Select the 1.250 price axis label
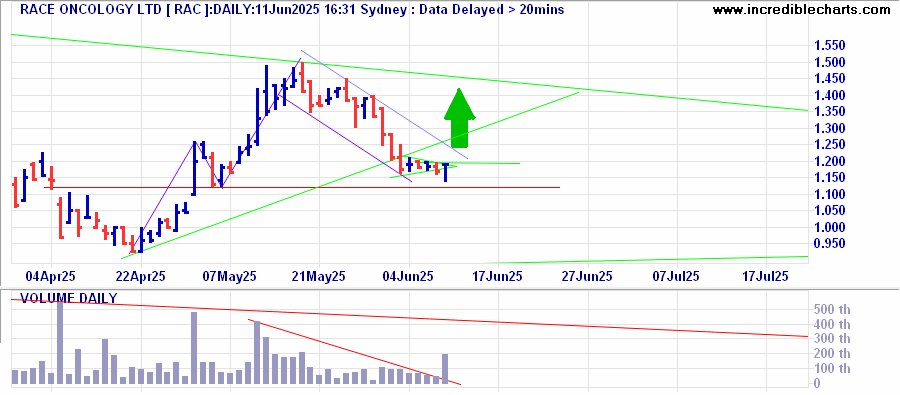Viewport: 900px width, 395px height. tap(830, 145)
